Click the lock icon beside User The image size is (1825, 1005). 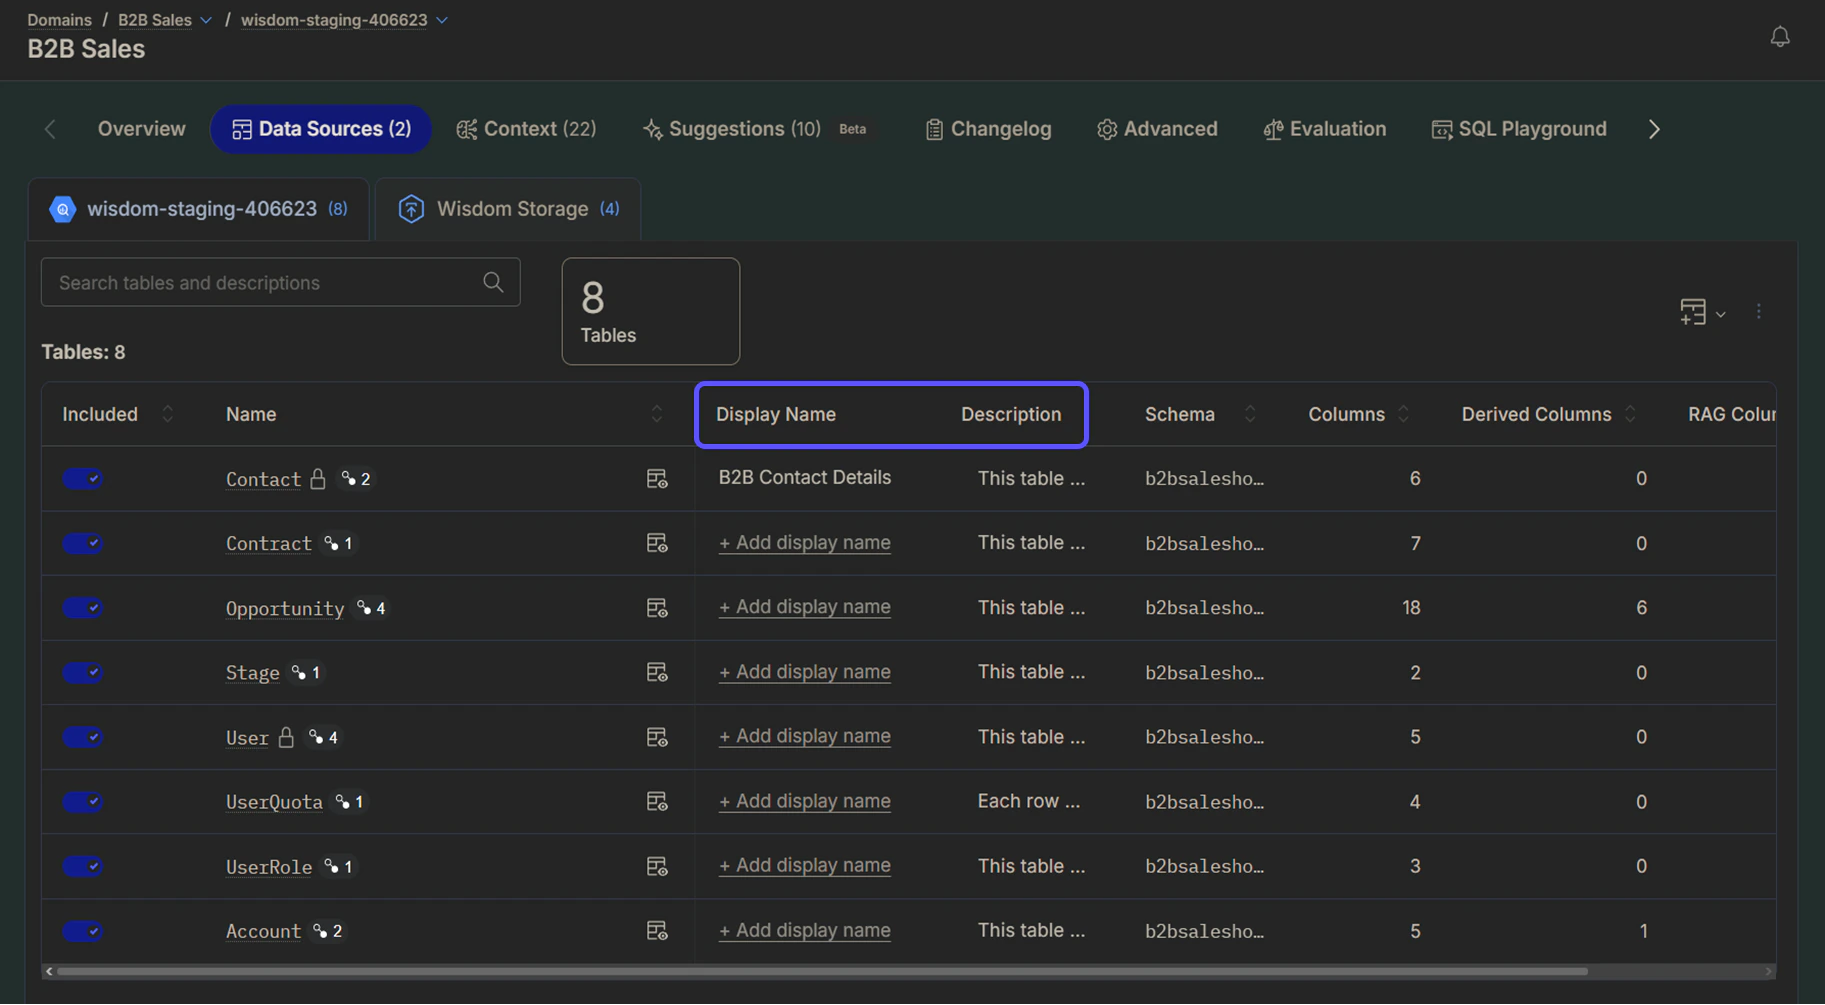pos(286,737)
